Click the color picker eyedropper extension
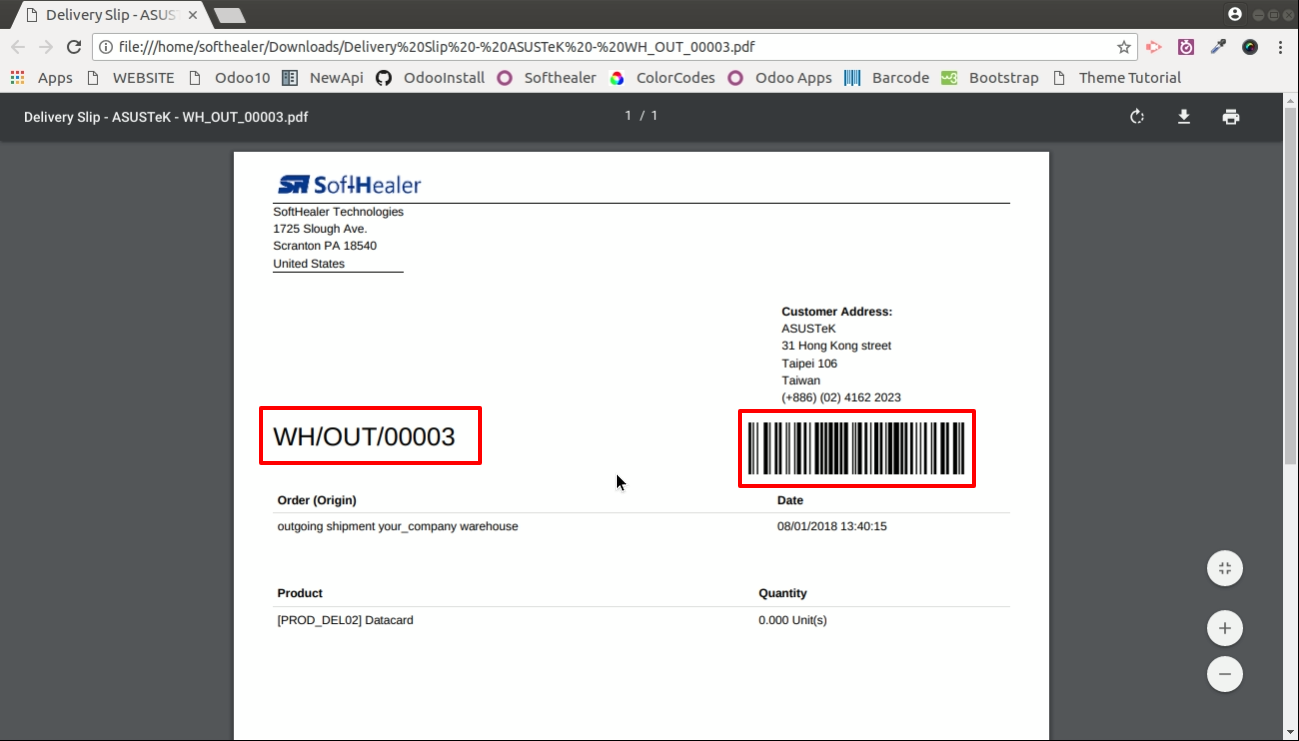The width and height of the screenshot is (1299, 741). click(x=1218, y=47)
